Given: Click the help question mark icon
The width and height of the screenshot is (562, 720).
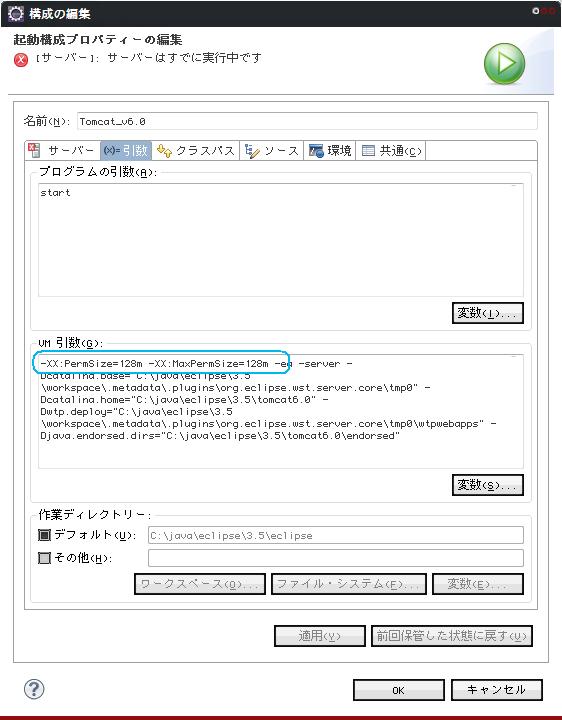Looking at the screenshot, I should tap(34, 689).
